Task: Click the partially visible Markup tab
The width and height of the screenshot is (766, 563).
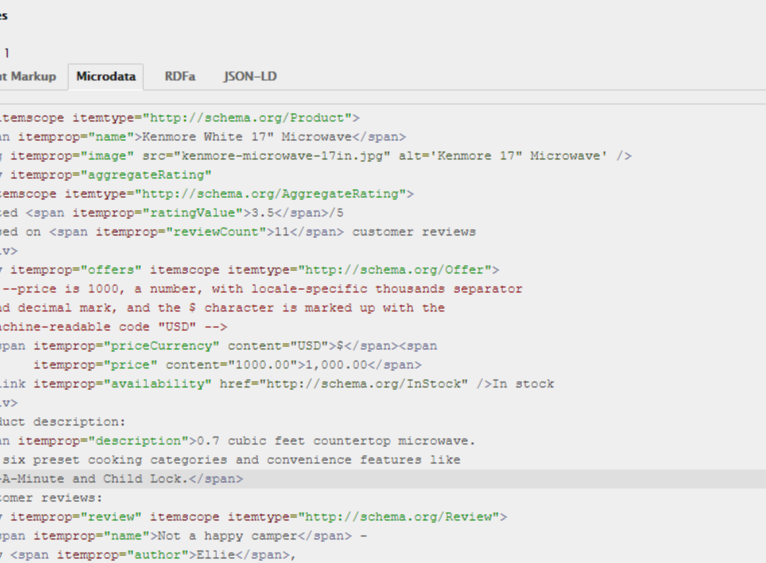Action: tap(28, 76)
